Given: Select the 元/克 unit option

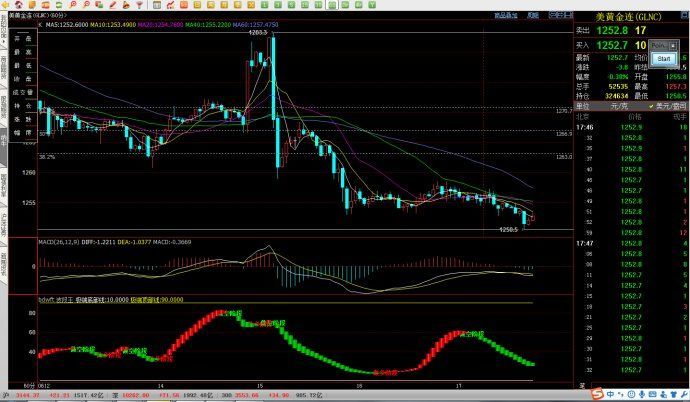Looking at the screenshot, I should (618, 106).
